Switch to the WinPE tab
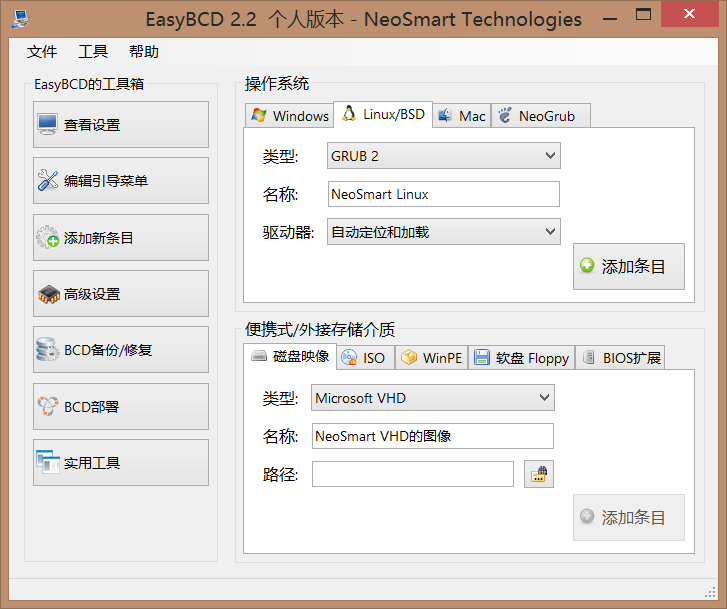 [x=432, y=358]
